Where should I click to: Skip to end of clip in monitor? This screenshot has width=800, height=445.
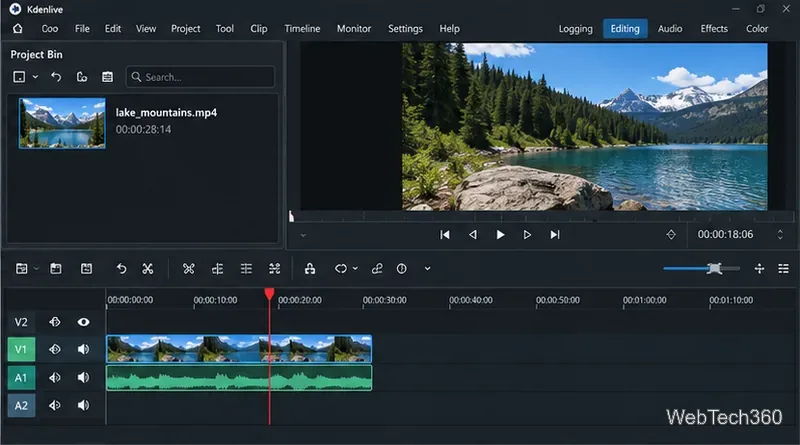[555, 235]
